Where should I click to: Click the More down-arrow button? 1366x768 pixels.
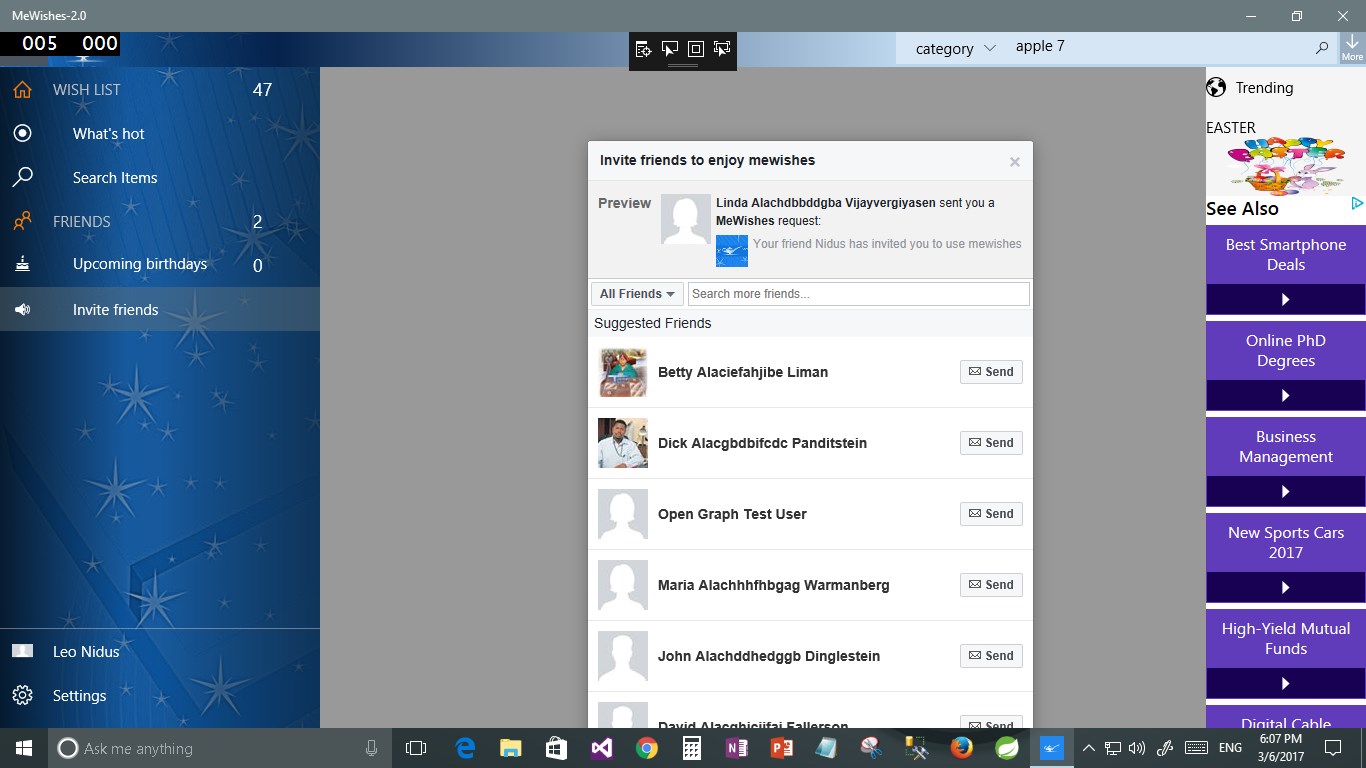pyautogui.click(x=1352, y=48)
